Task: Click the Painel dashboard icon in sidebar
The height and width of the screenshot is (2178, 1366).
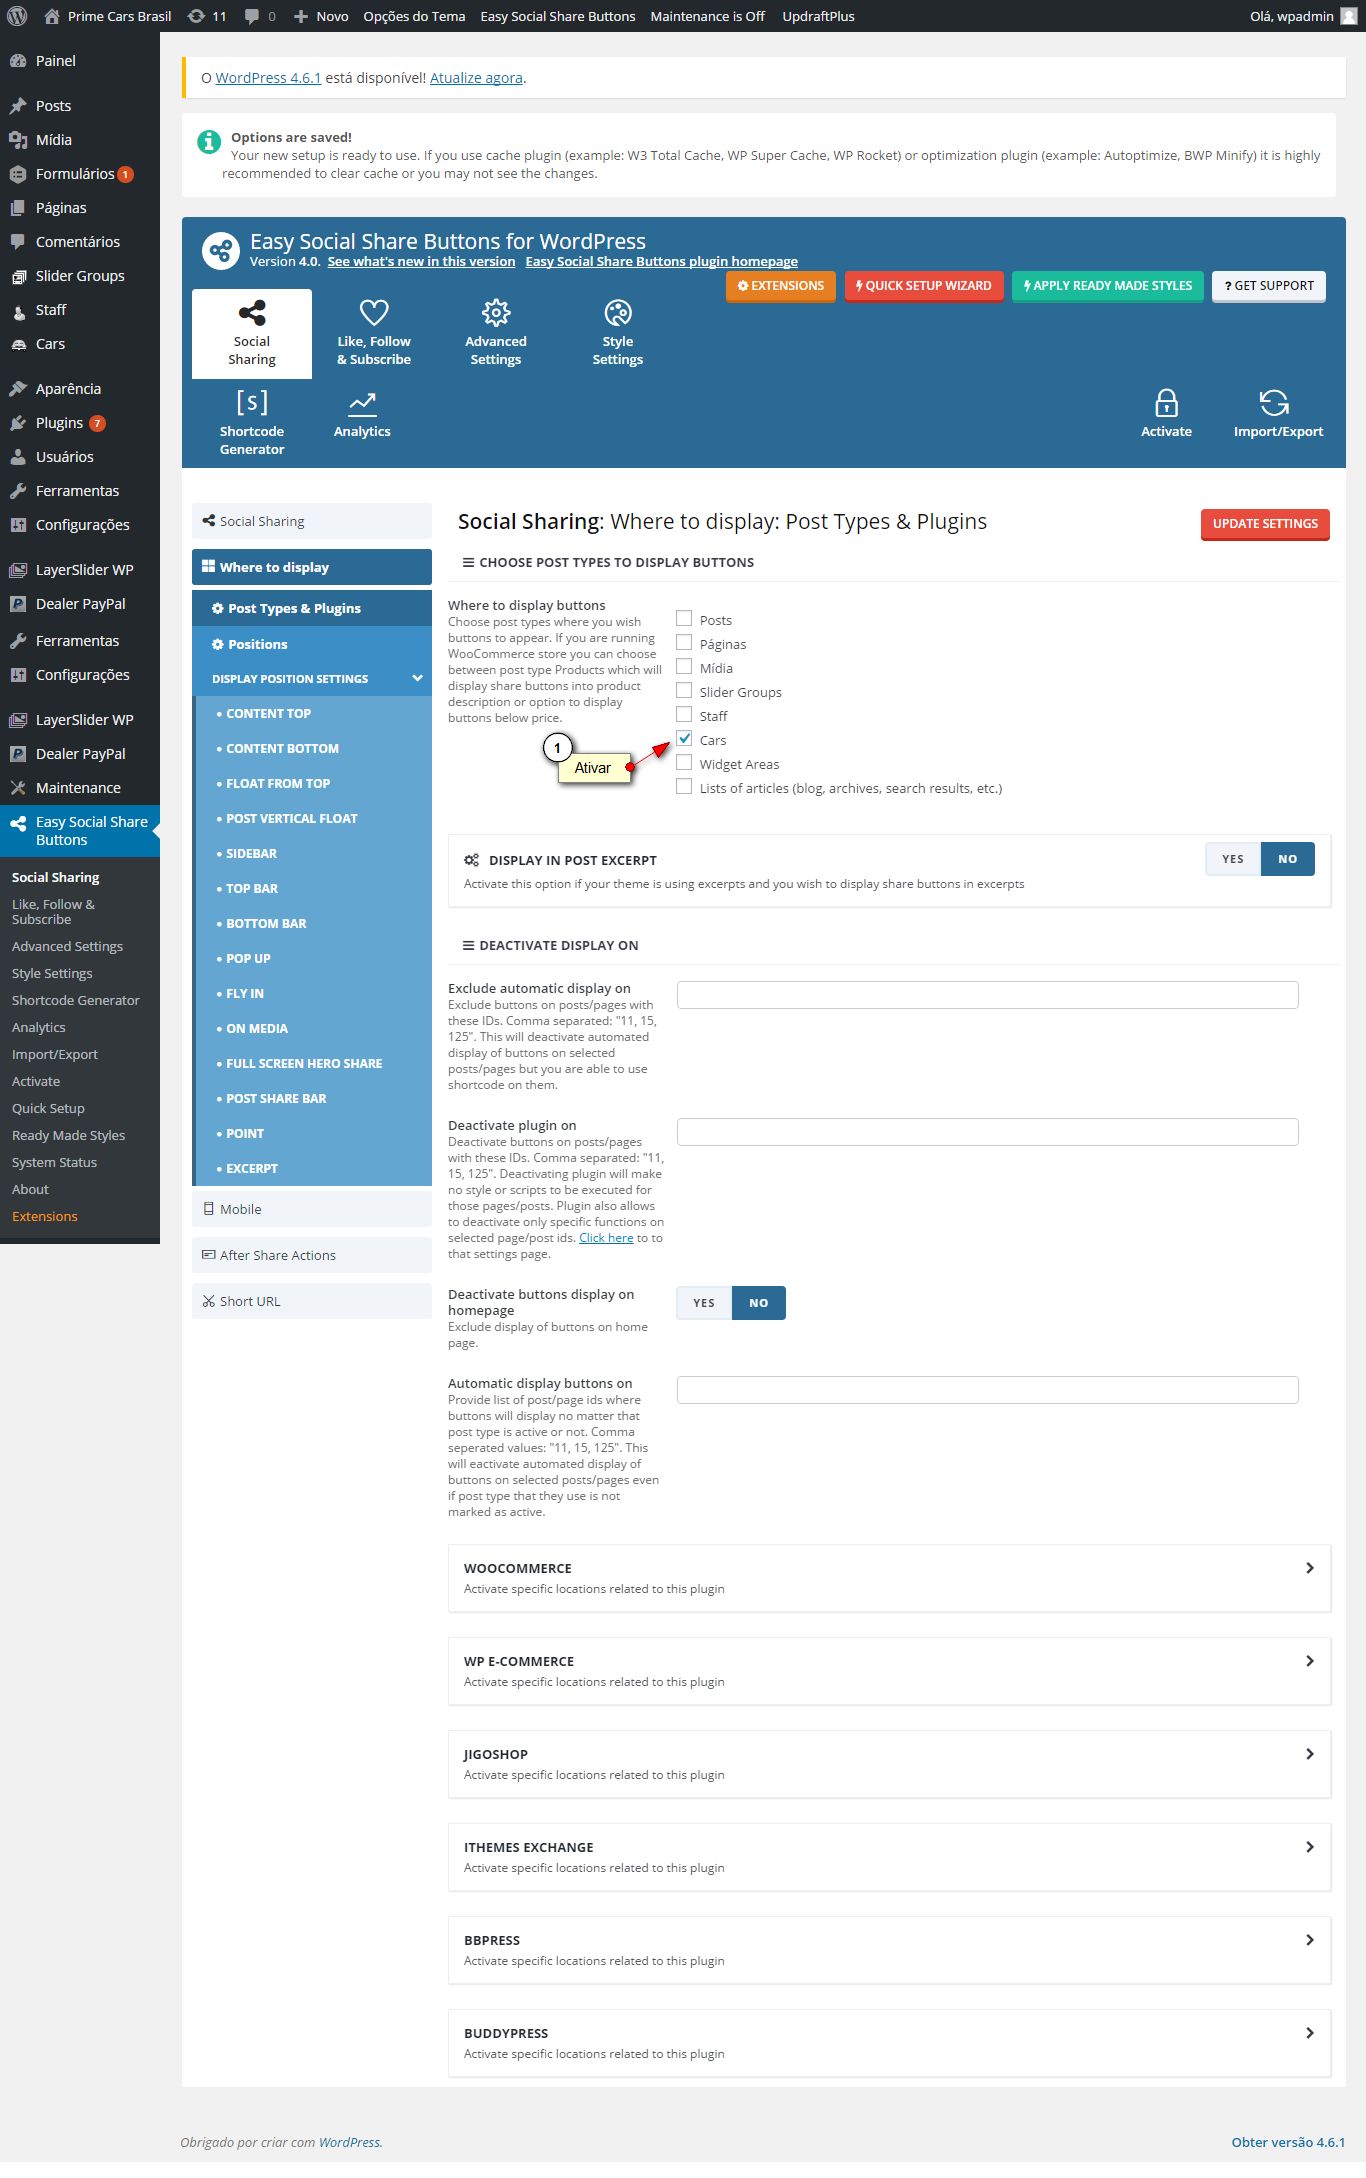Action: (x=18, y=61)
